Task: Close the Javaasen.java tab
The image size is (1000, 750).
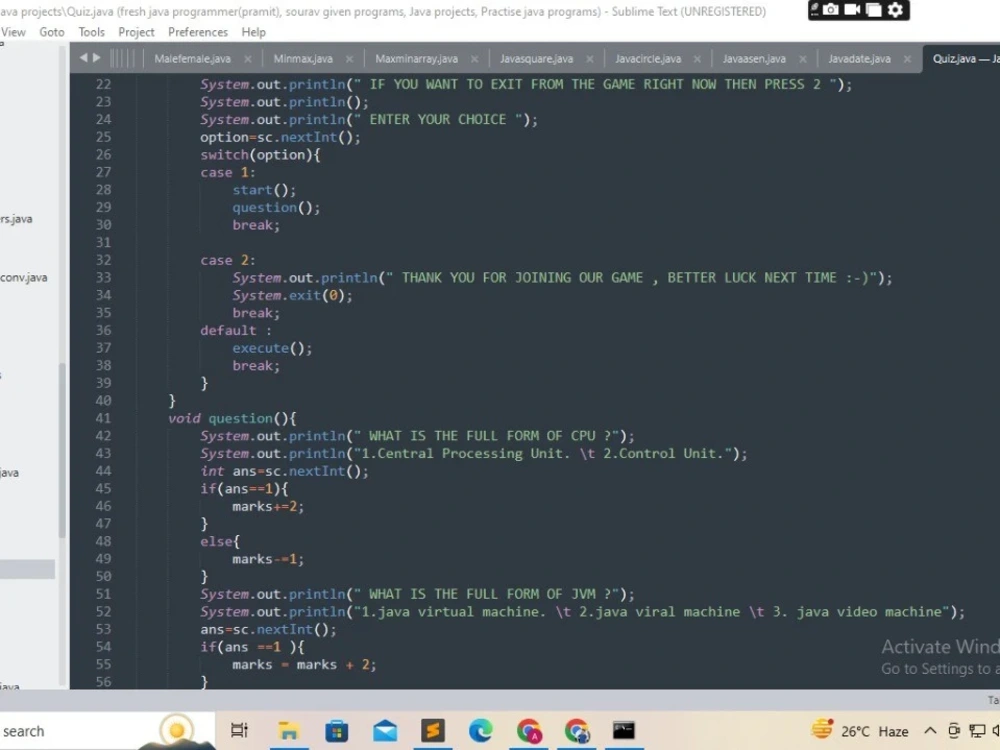Action: [803, 59]
